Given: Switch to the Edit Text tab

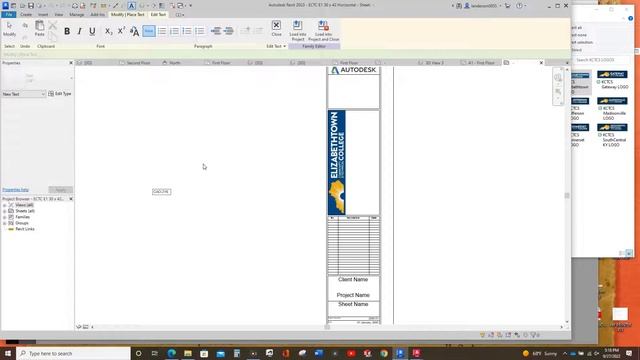Looking at the screenshot, I should point(158,14).
